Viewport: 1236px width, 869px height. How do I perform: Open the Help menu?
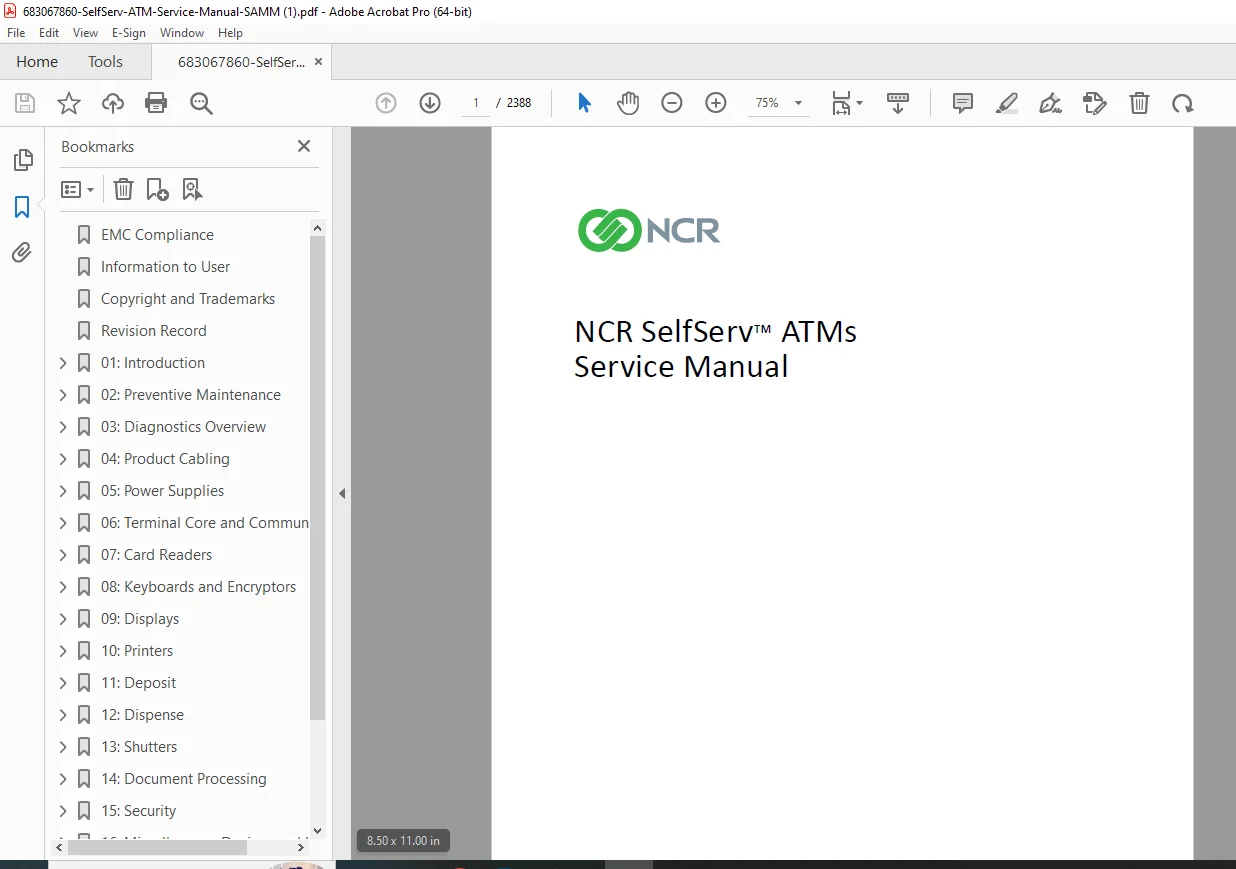click(x=231, y=33)
